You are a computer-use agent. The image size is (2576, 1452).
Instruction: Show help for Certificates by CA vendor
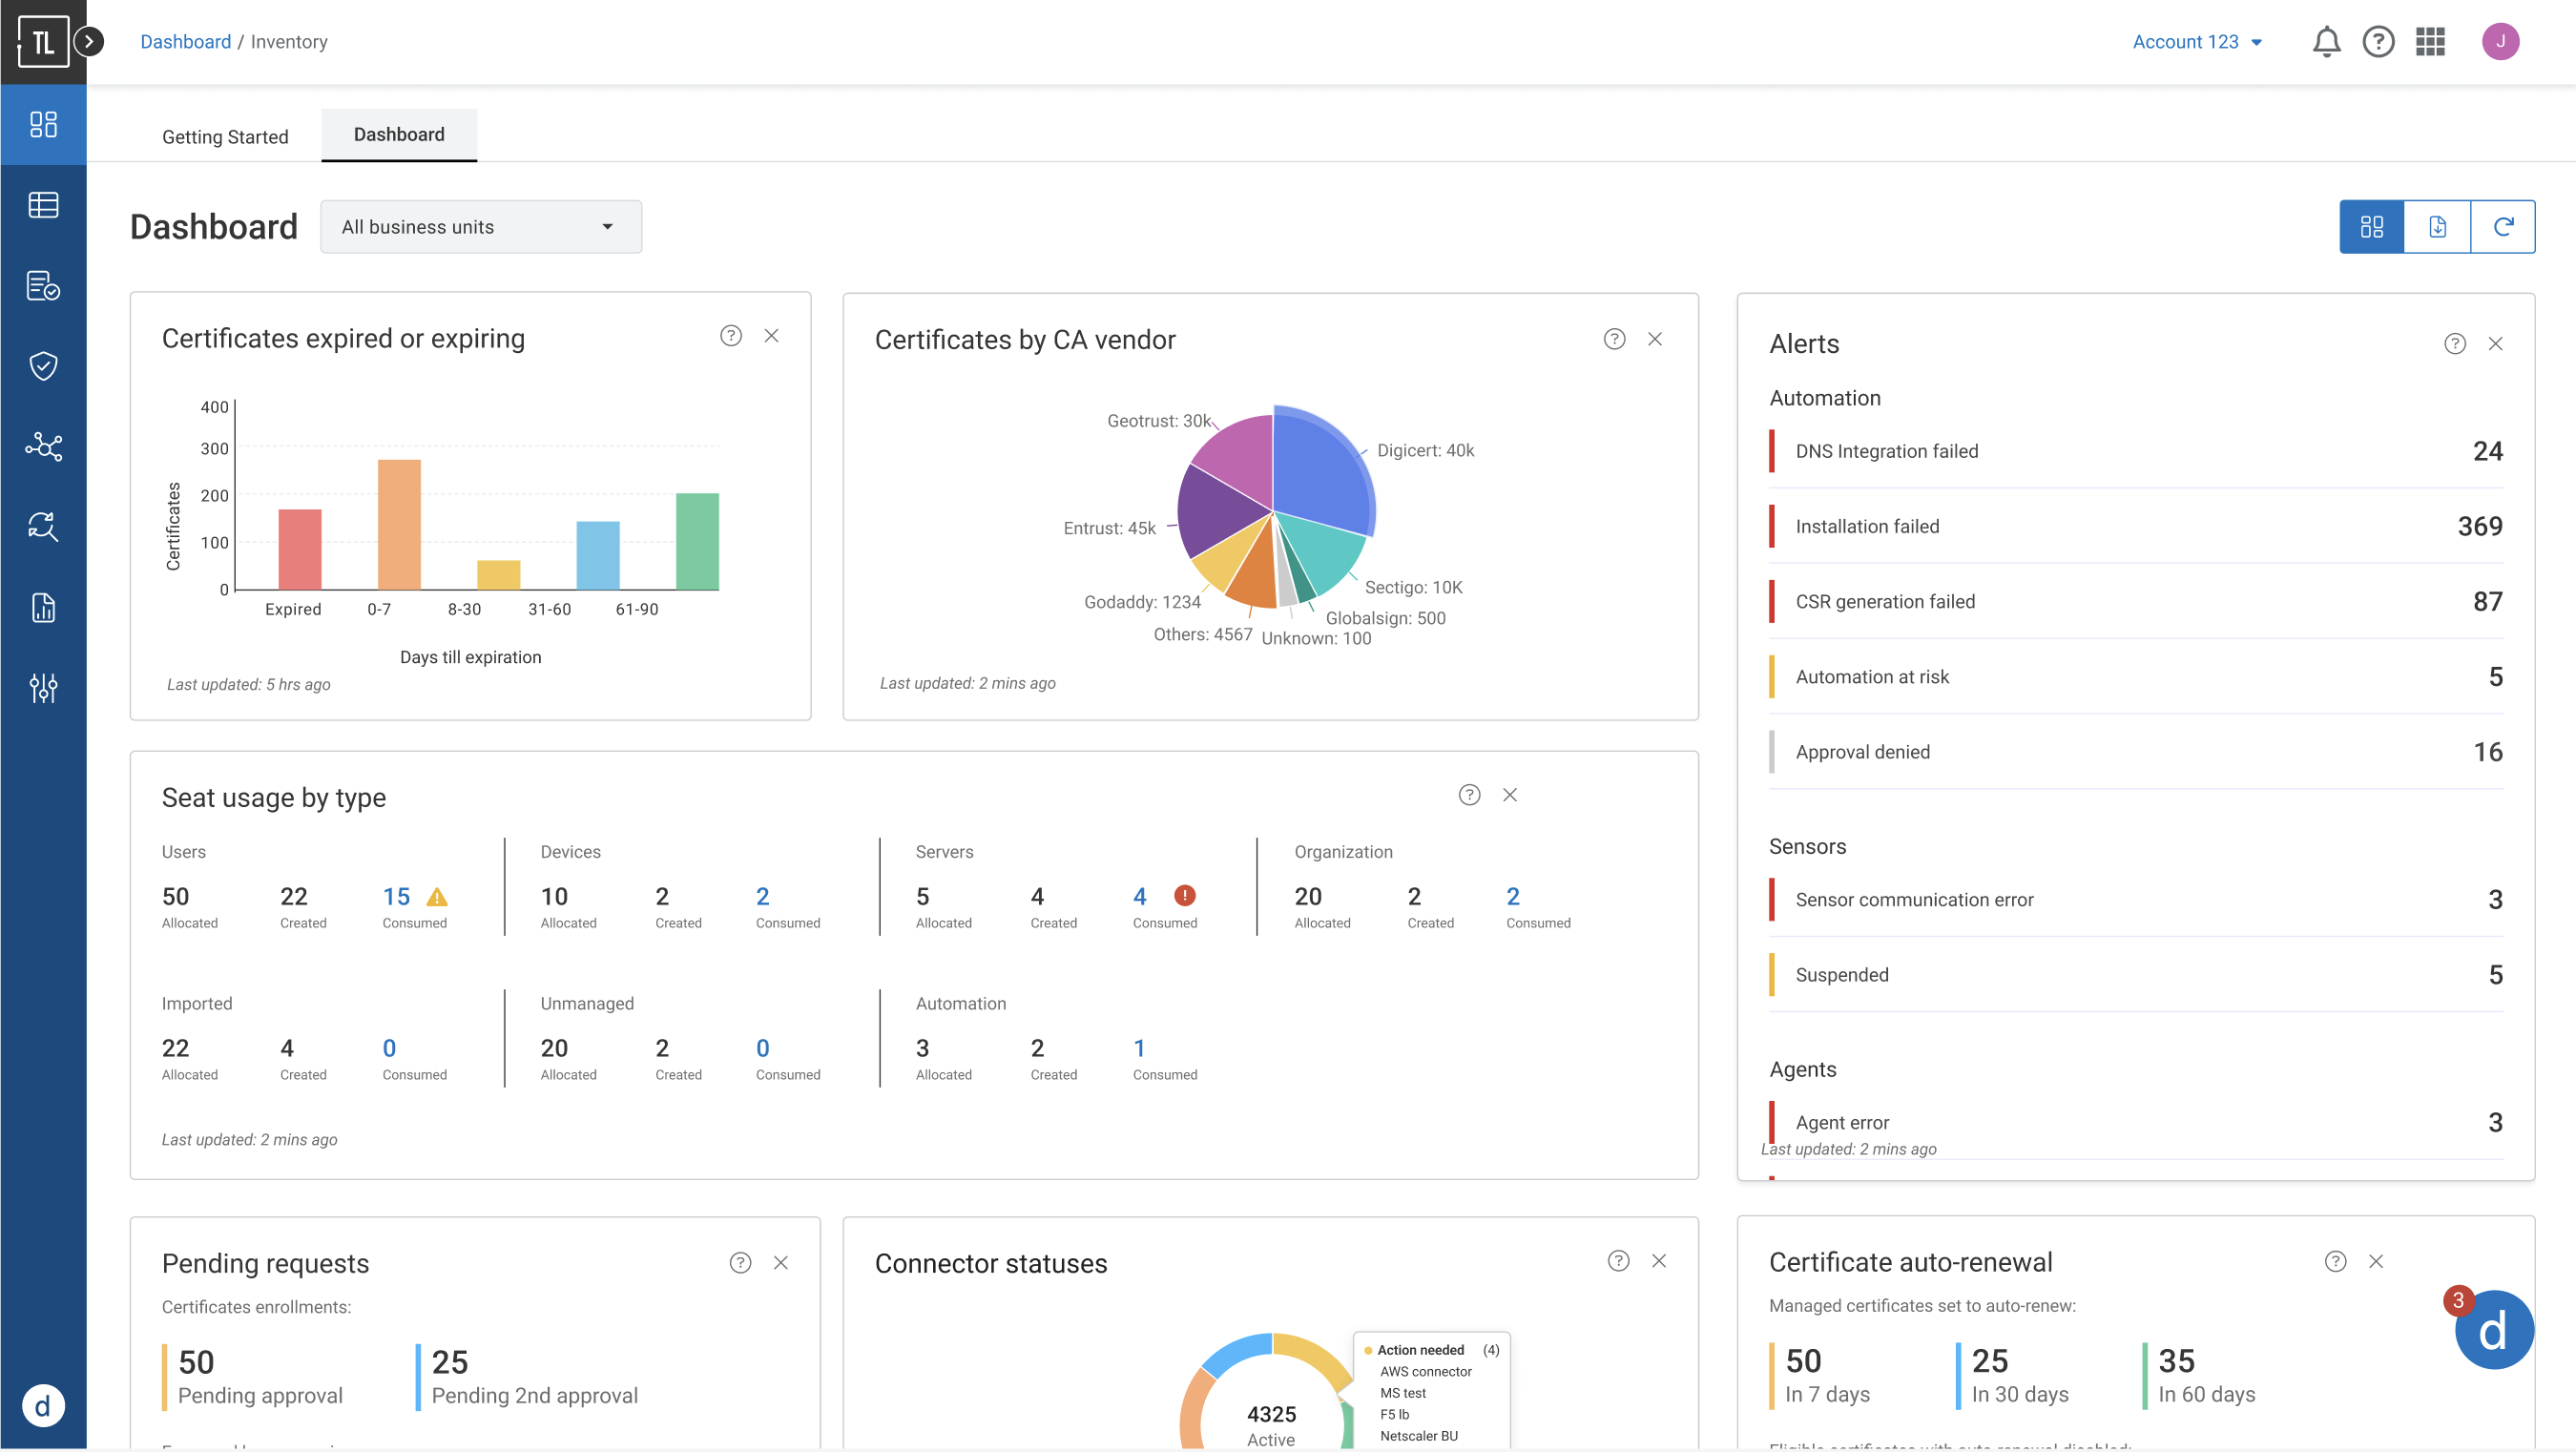tap(1614, 339)
